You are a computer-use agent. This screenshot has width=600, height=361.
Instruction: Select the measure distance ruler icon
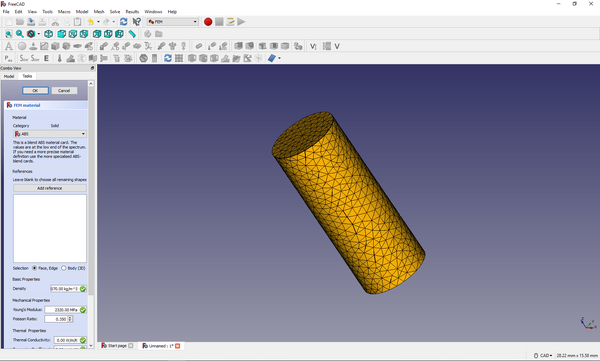point(132,34)
